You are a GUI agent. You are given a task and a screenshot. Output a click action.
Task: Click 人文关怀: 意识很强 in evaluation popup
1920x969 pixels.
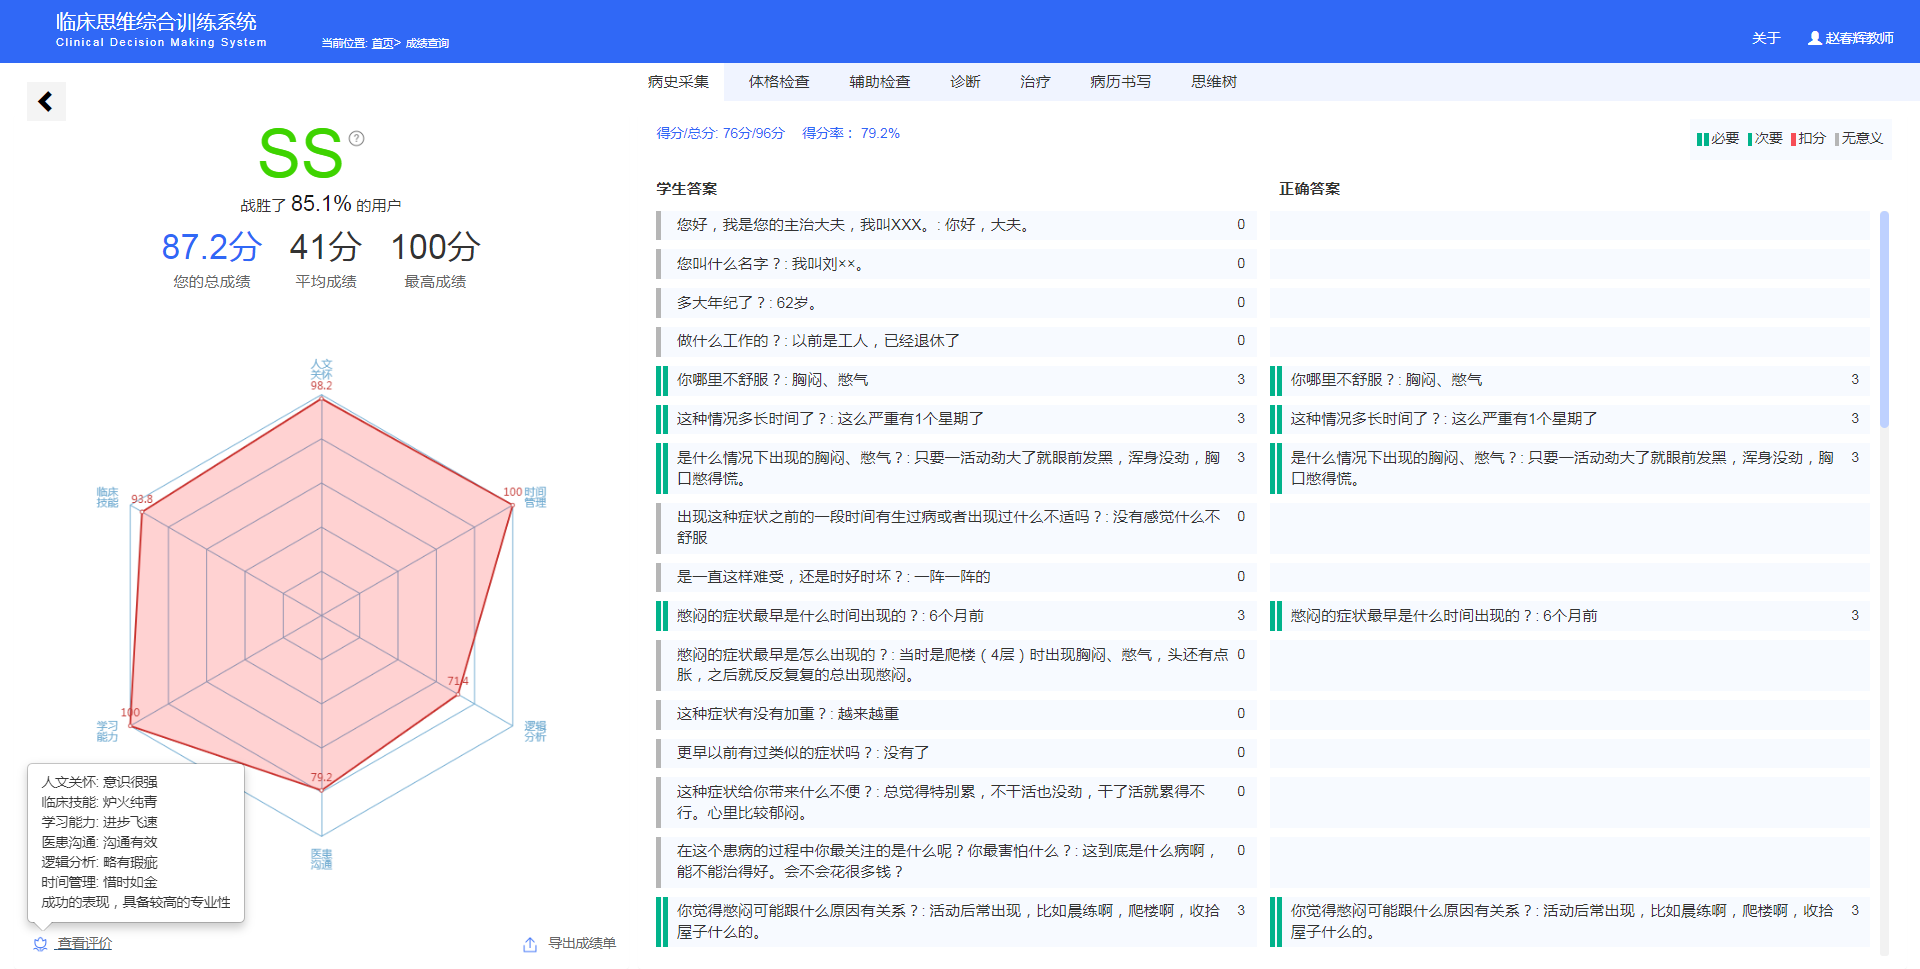tap(99, 782)
